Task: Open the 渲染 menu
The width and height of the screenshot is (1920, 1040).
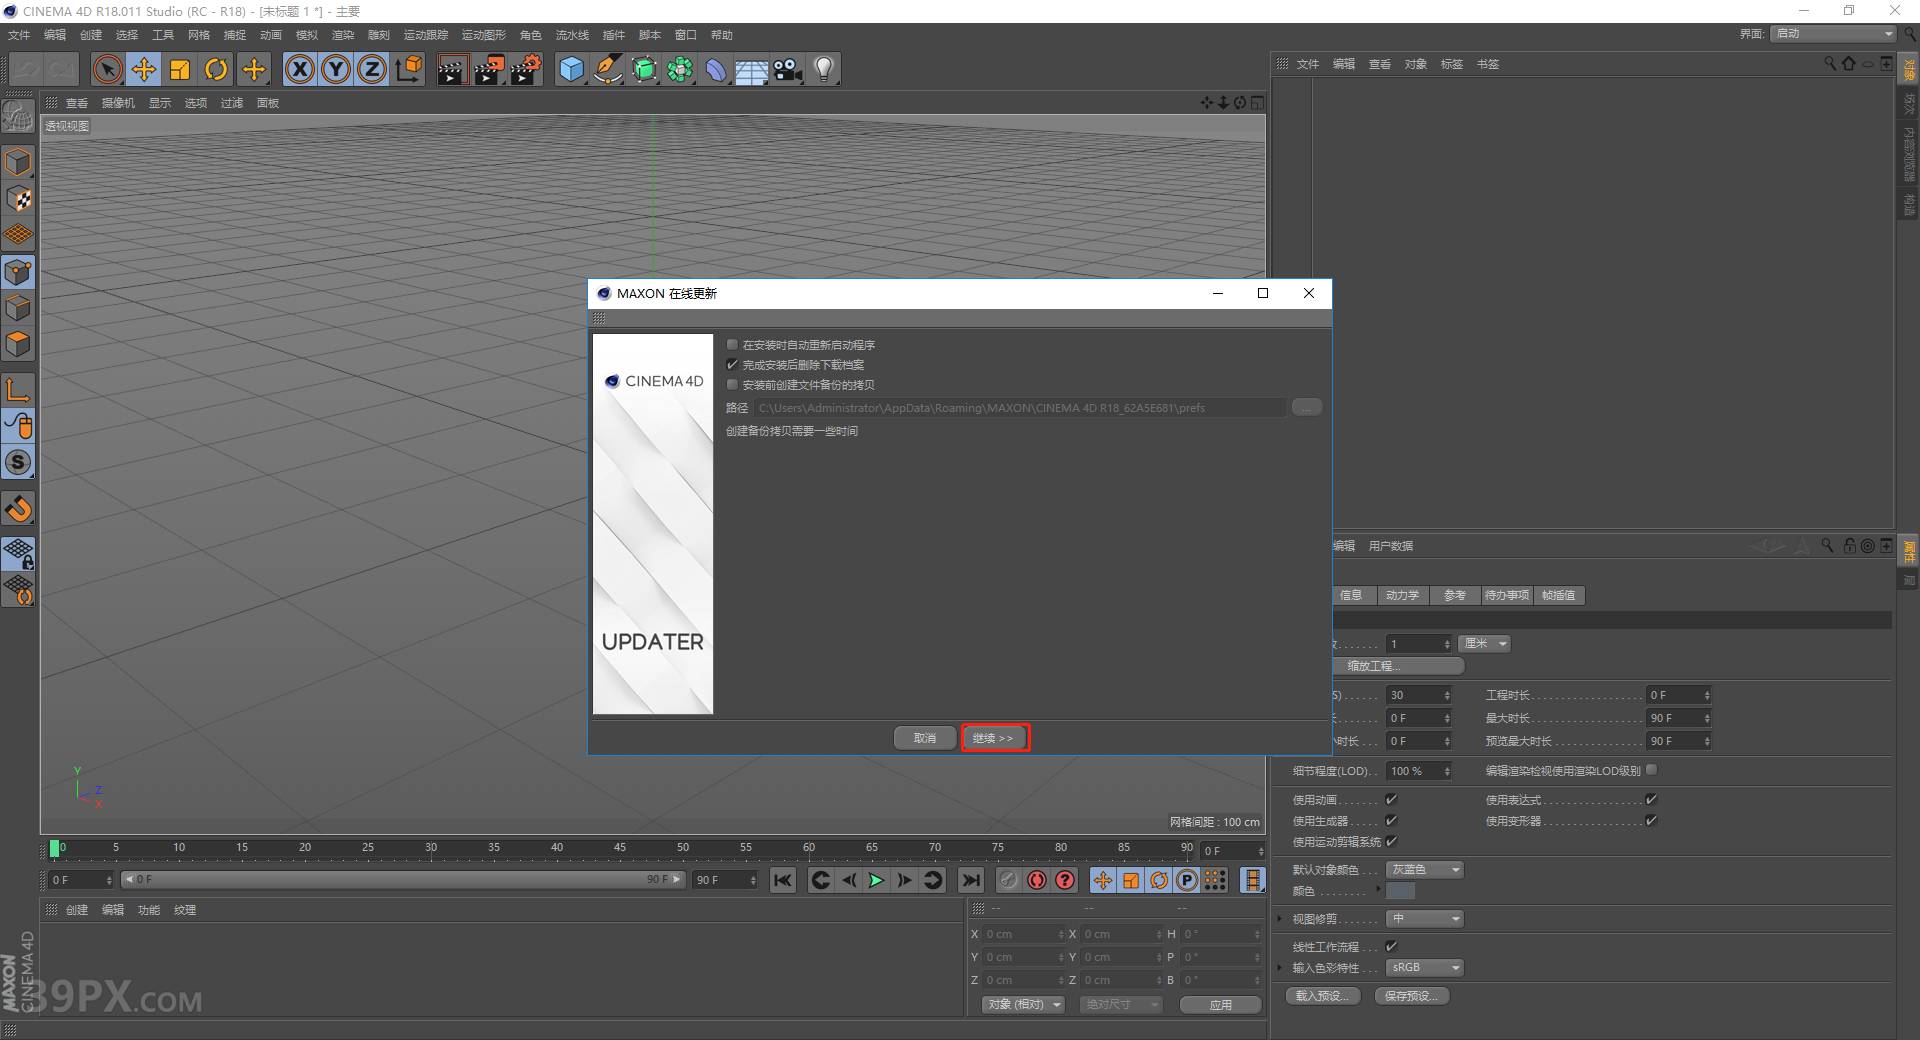Action: [x=343, y=34]
